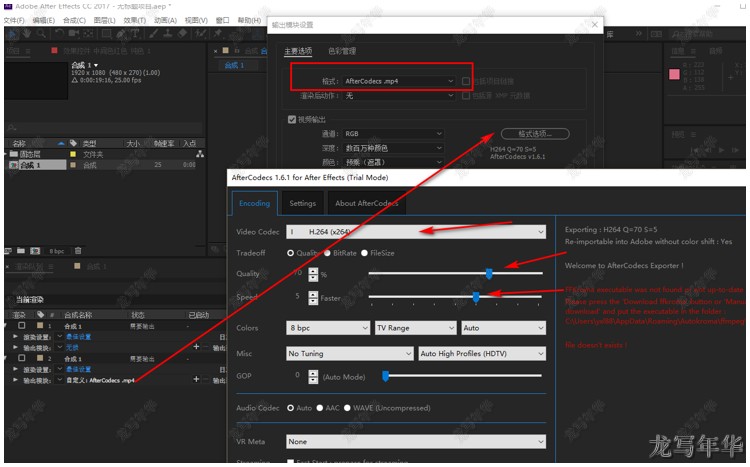Click the Quality slider handle
Screen dimensions: 750x467
tap(489, 274)
